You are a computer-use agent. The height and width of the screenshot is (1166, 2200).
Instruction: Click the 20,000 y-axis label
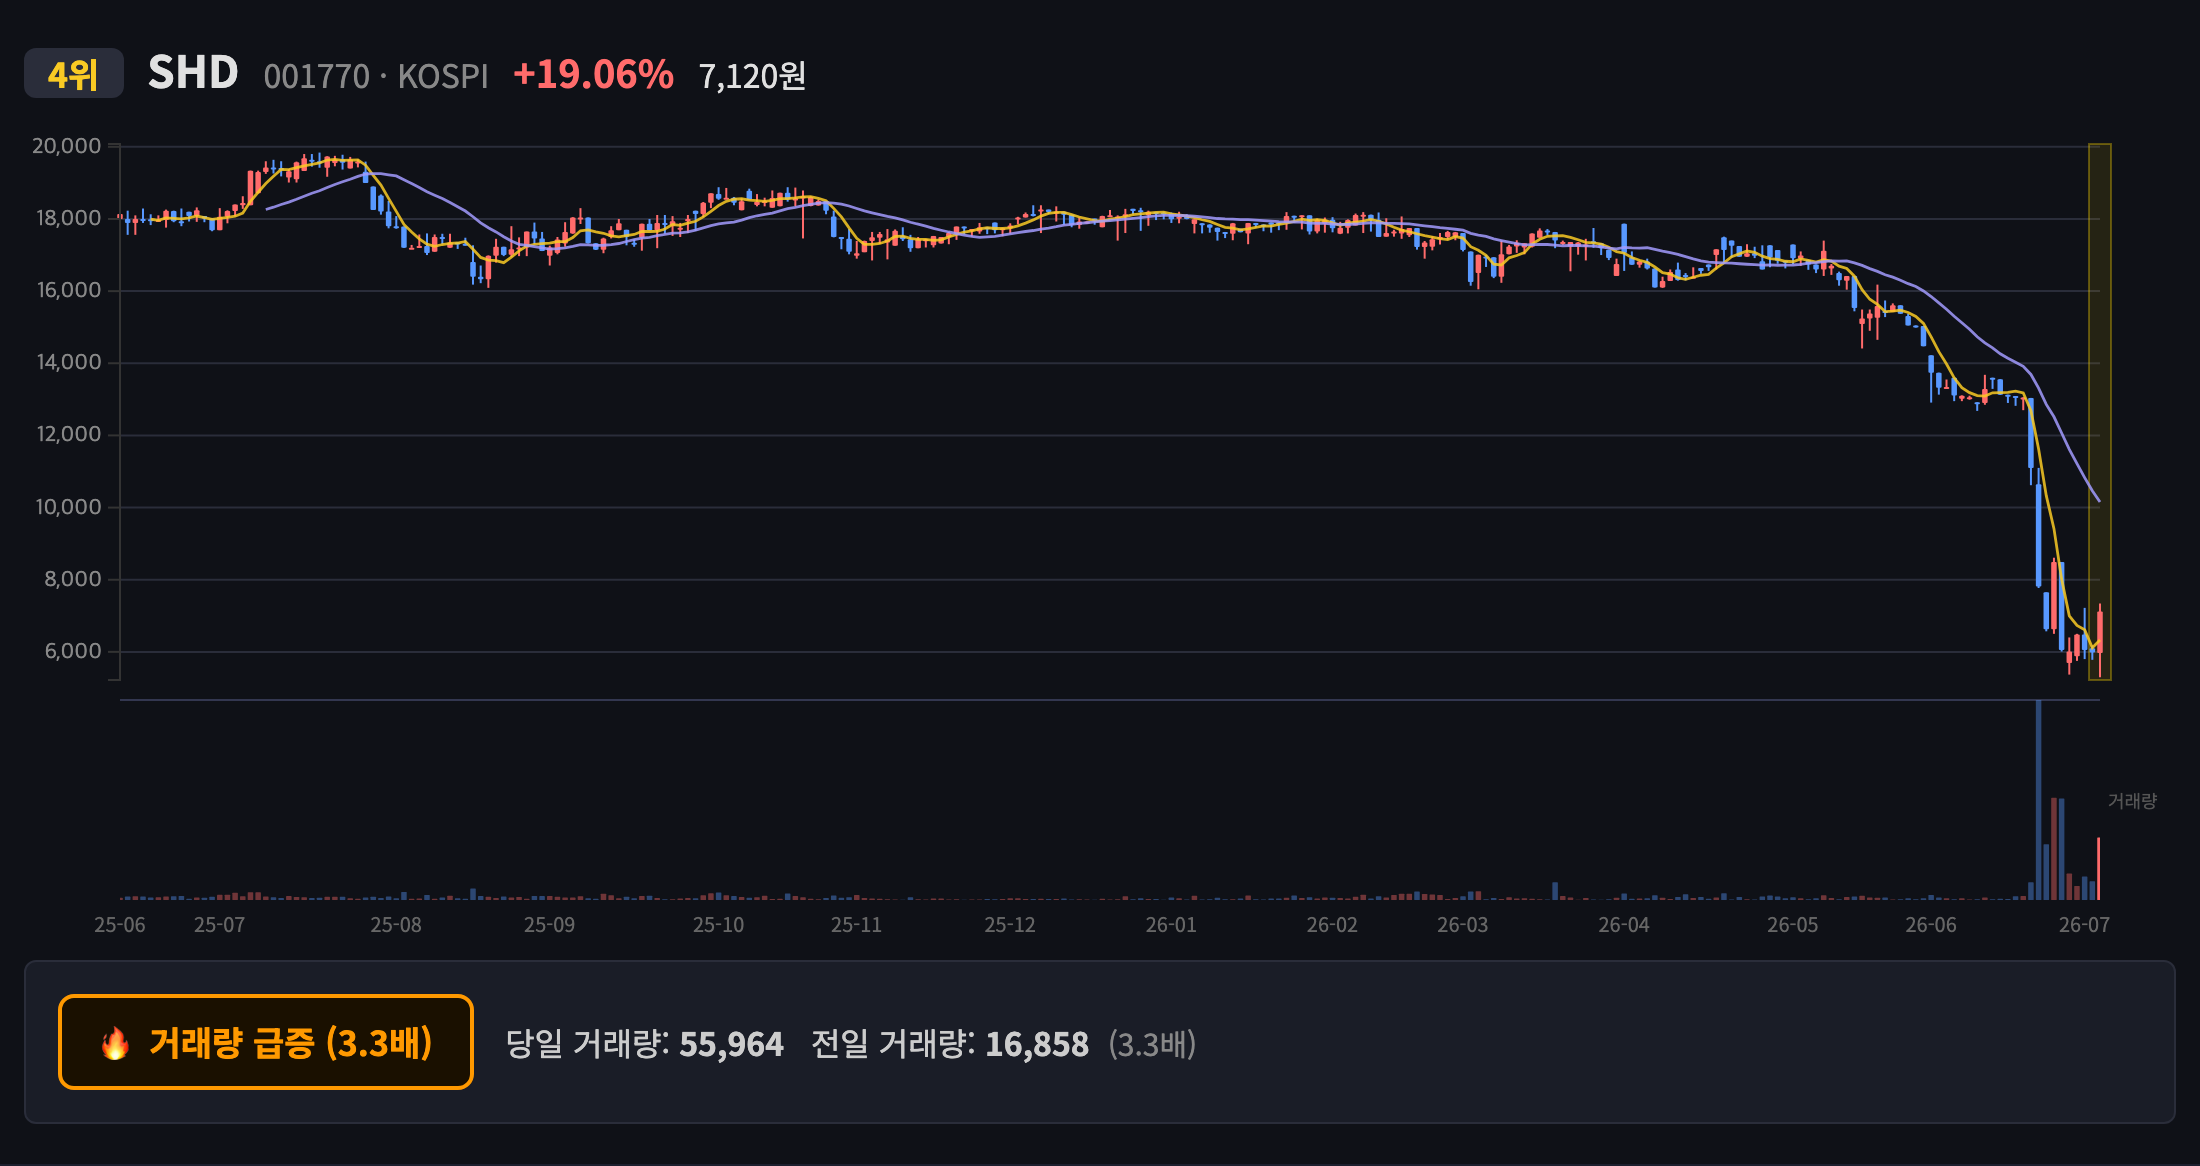tap(67, 146)
